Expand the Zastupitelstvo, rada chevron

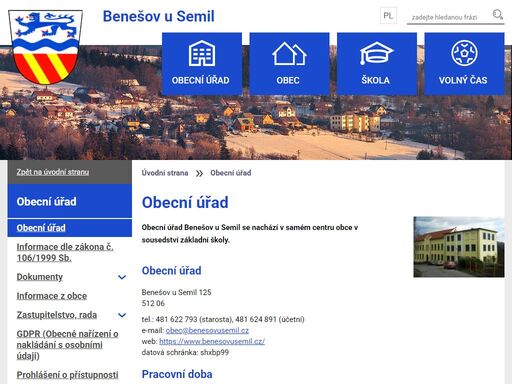122,315
